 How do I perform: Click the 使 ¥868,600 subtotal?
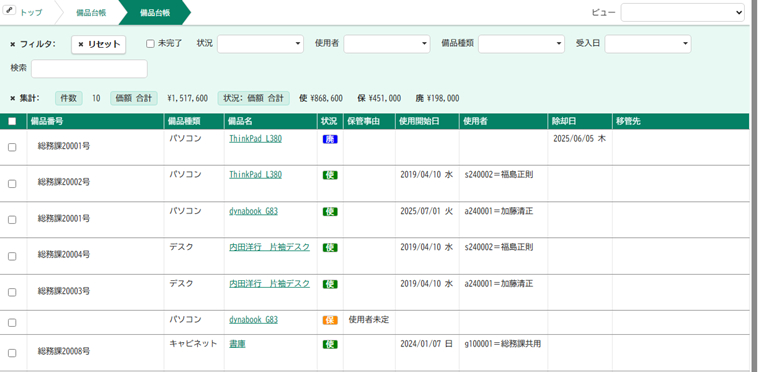321,99
